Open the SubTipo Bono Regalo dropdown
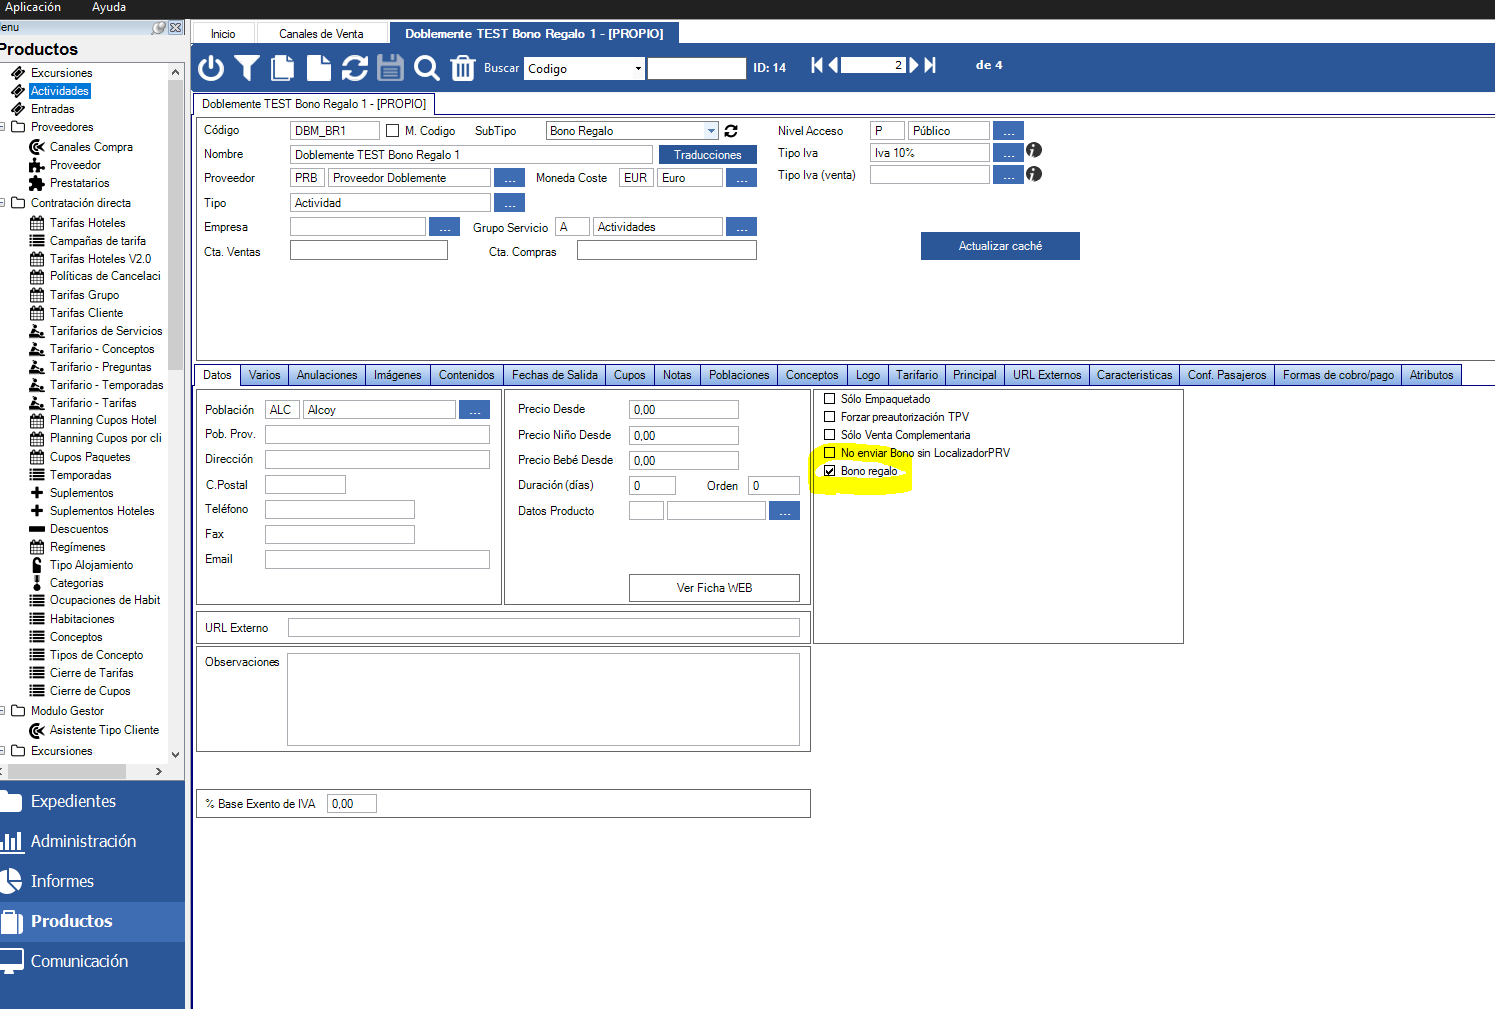Screen dimensions: 1495x1009 [711, 131]
